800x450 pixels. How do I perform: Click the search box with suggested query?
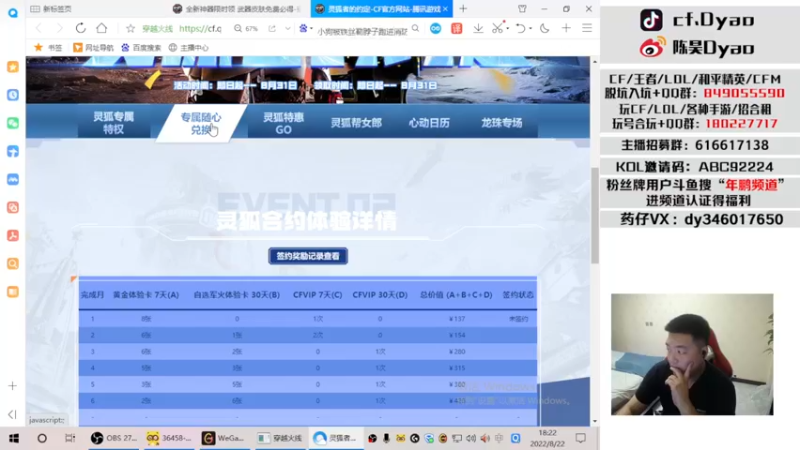tap(362, 31)
